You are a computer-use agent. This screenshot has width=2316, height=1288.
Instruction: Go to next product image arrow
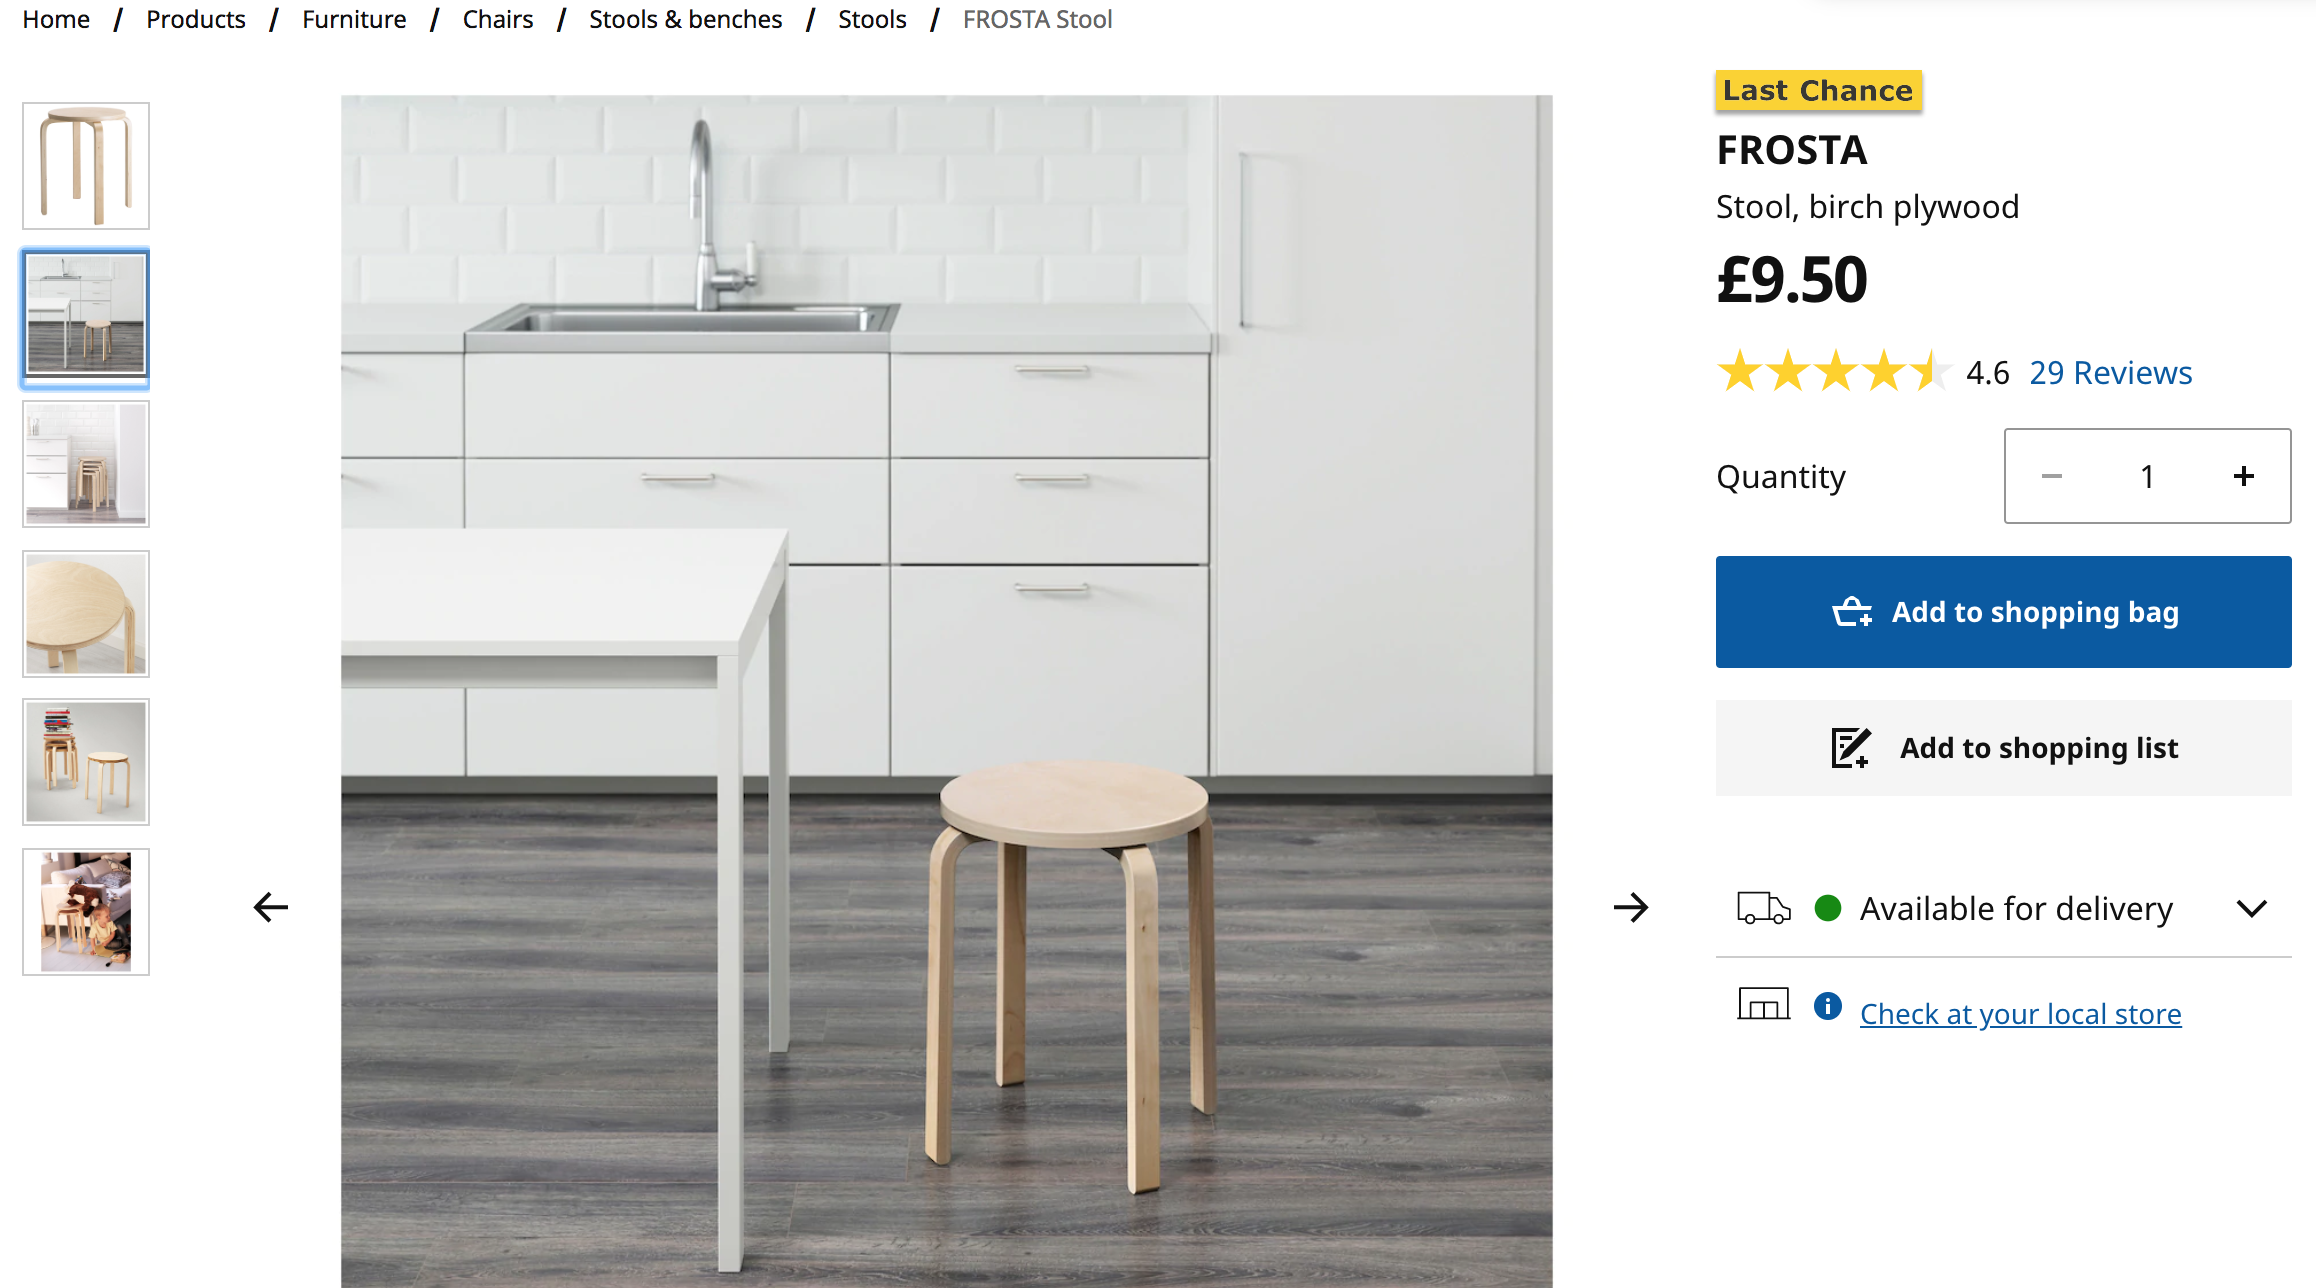1630,907
